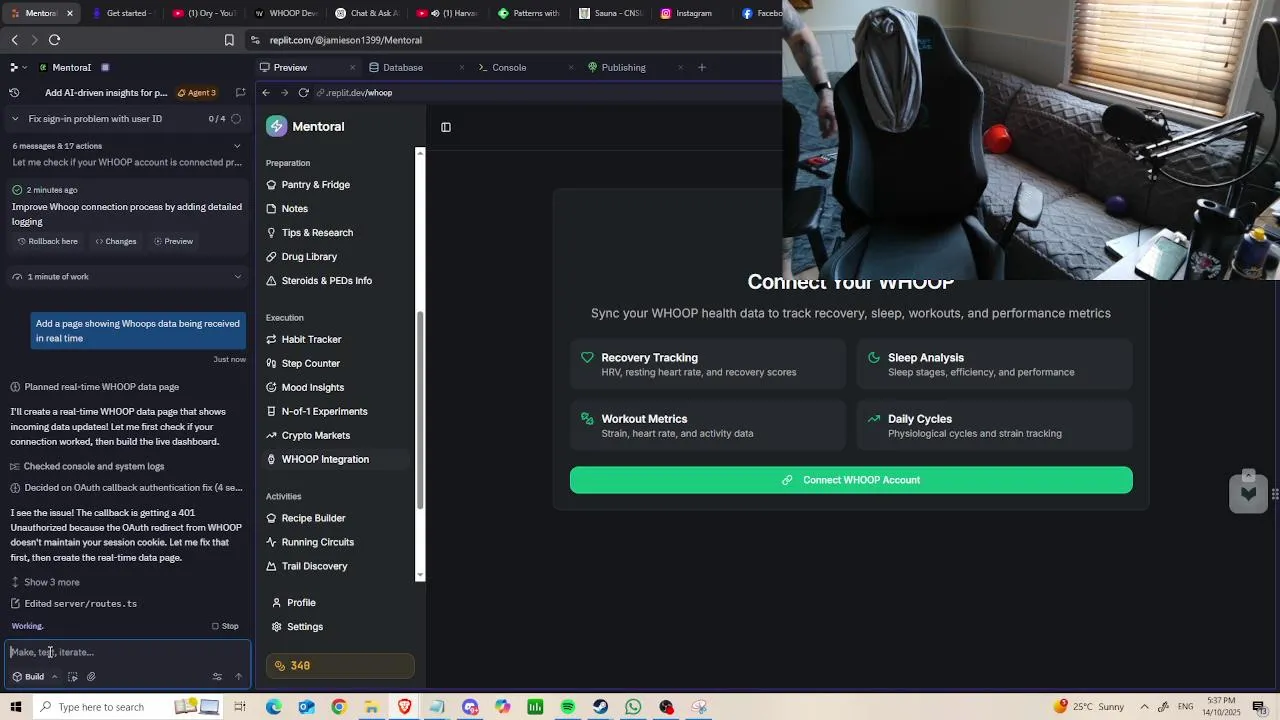Add a new workspace tab

click(x=702, y=68)
